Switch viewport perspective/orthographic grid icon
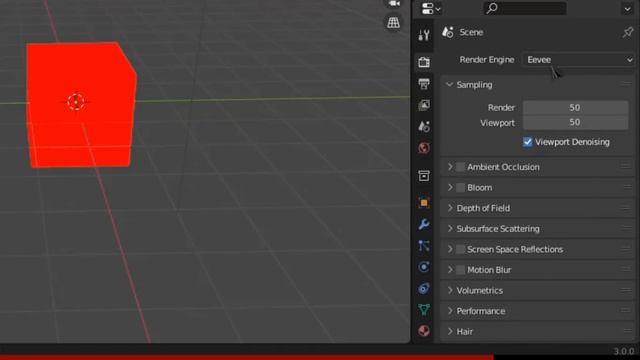This screenshot has height=360, width=640. [x=393, y=22]
